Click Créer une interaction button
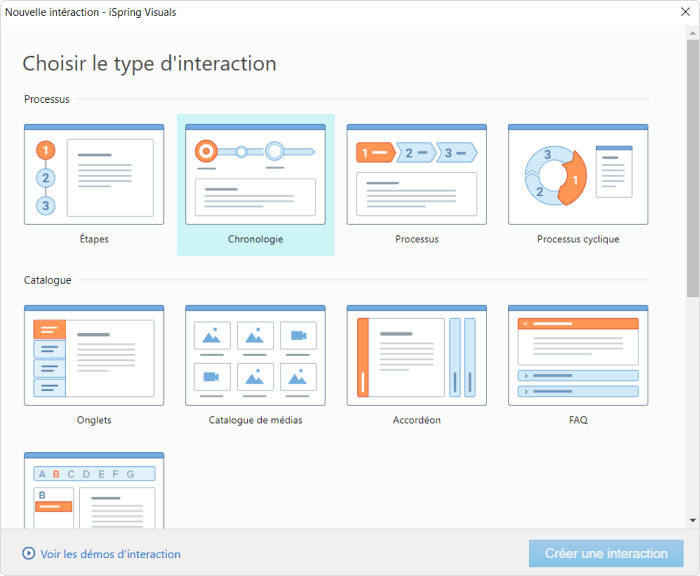Viewport: 700px width, 576px height. point(606,554)
